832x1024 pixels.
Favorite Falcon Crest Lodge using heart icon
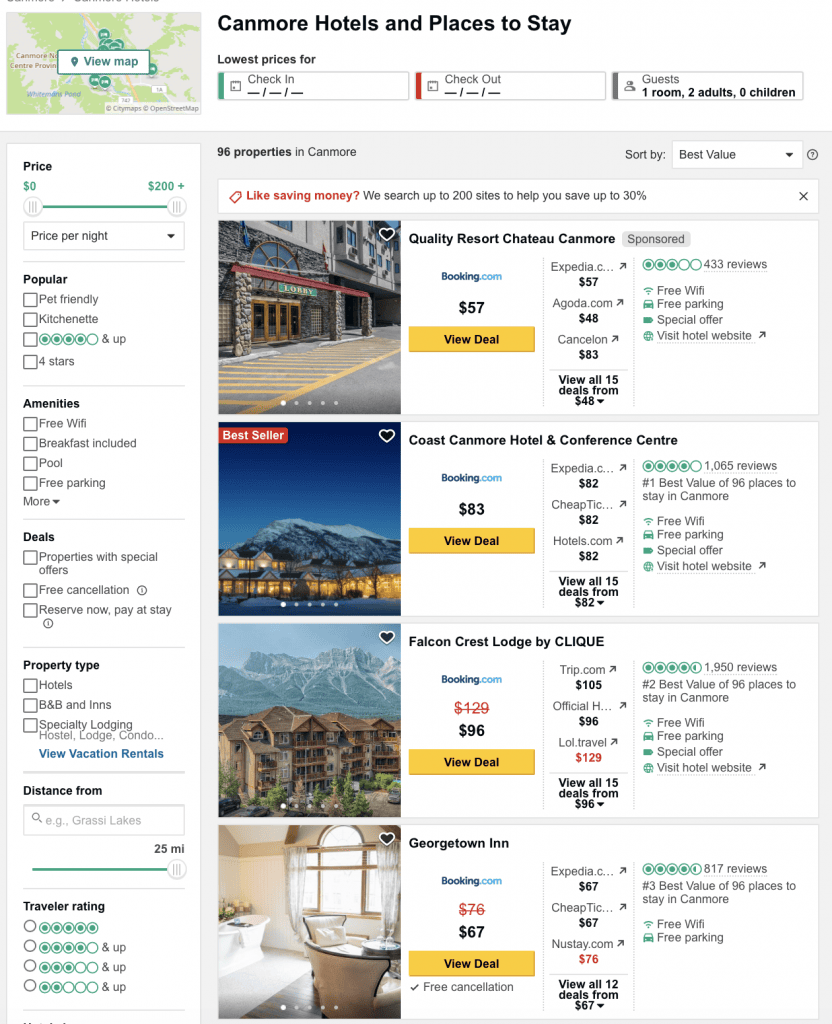tap(386, 638)
